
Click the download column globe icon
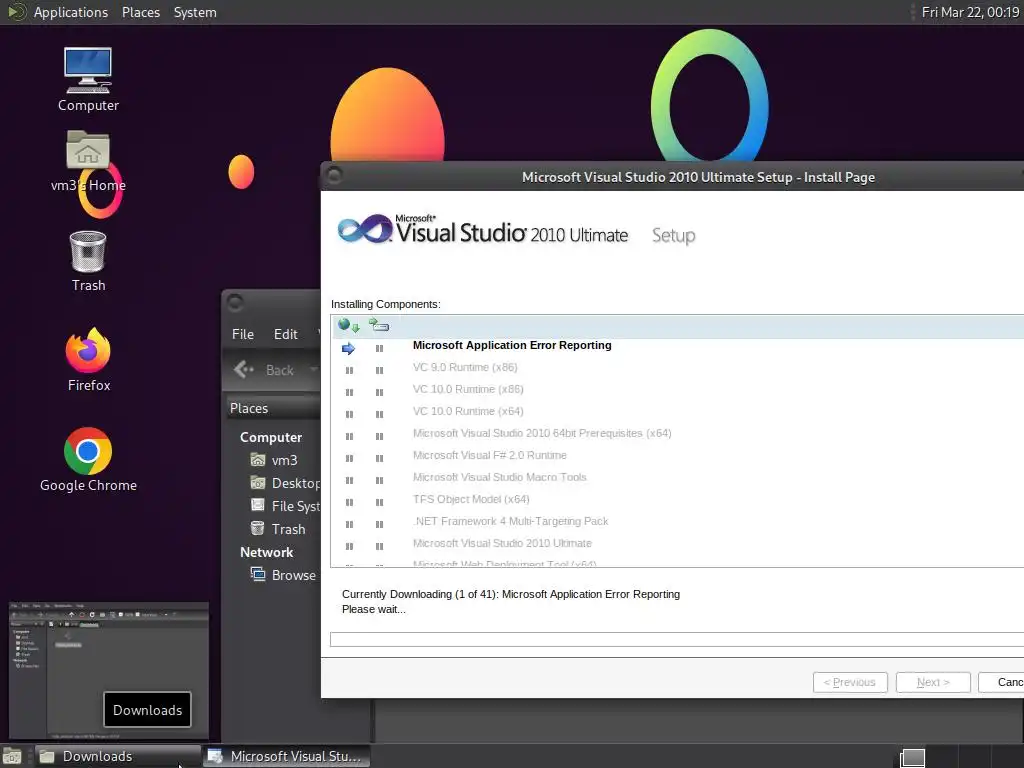(349, 325)
